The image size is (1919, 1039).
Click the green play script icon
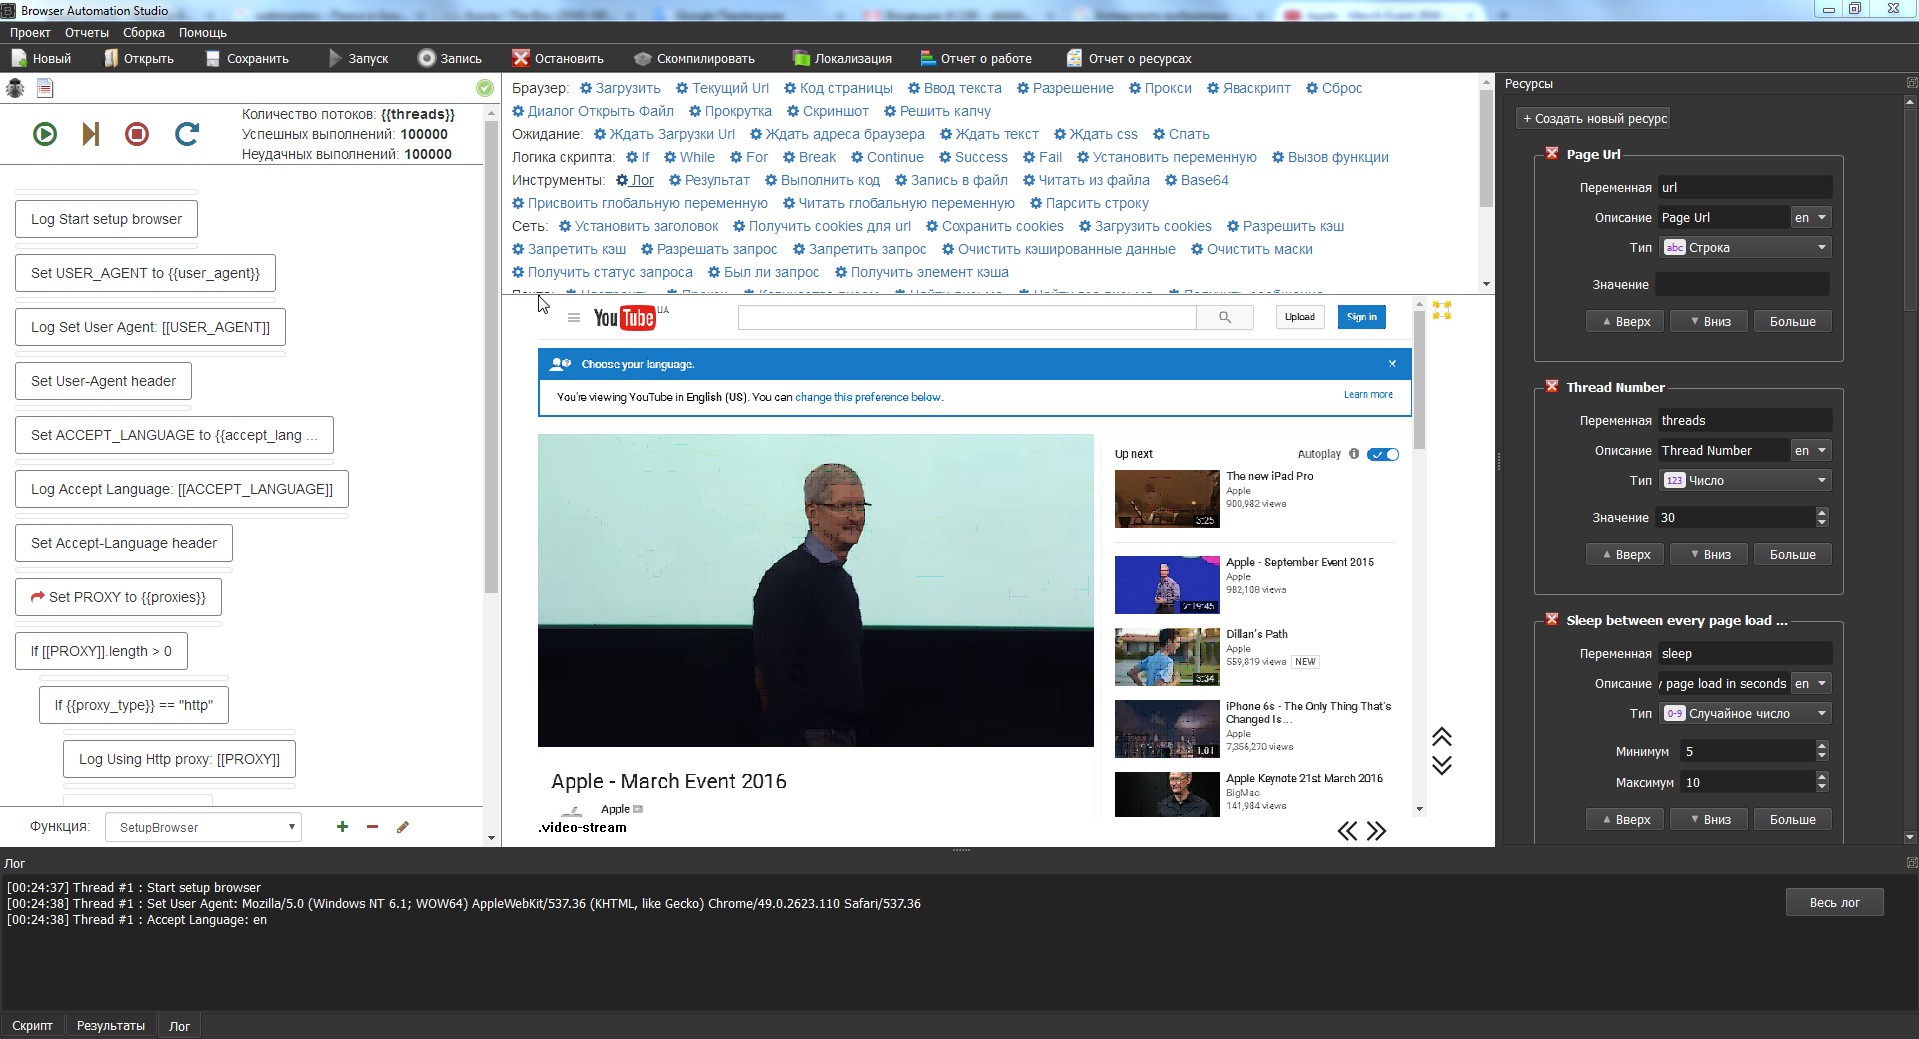pyautogui.click(x=45, y=134)
